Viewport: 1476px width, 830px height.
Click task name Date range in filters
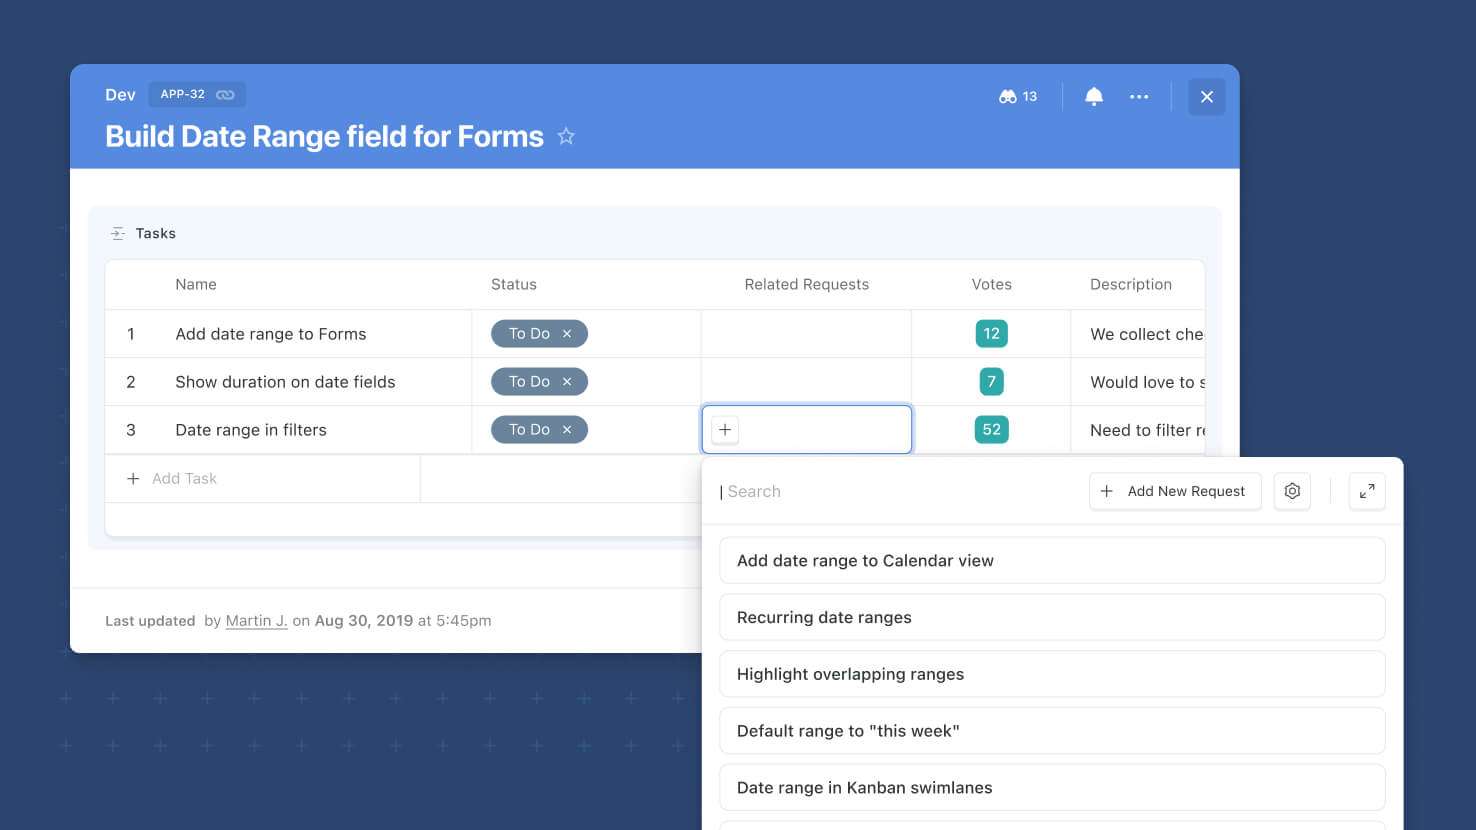(x=251, y=430)
